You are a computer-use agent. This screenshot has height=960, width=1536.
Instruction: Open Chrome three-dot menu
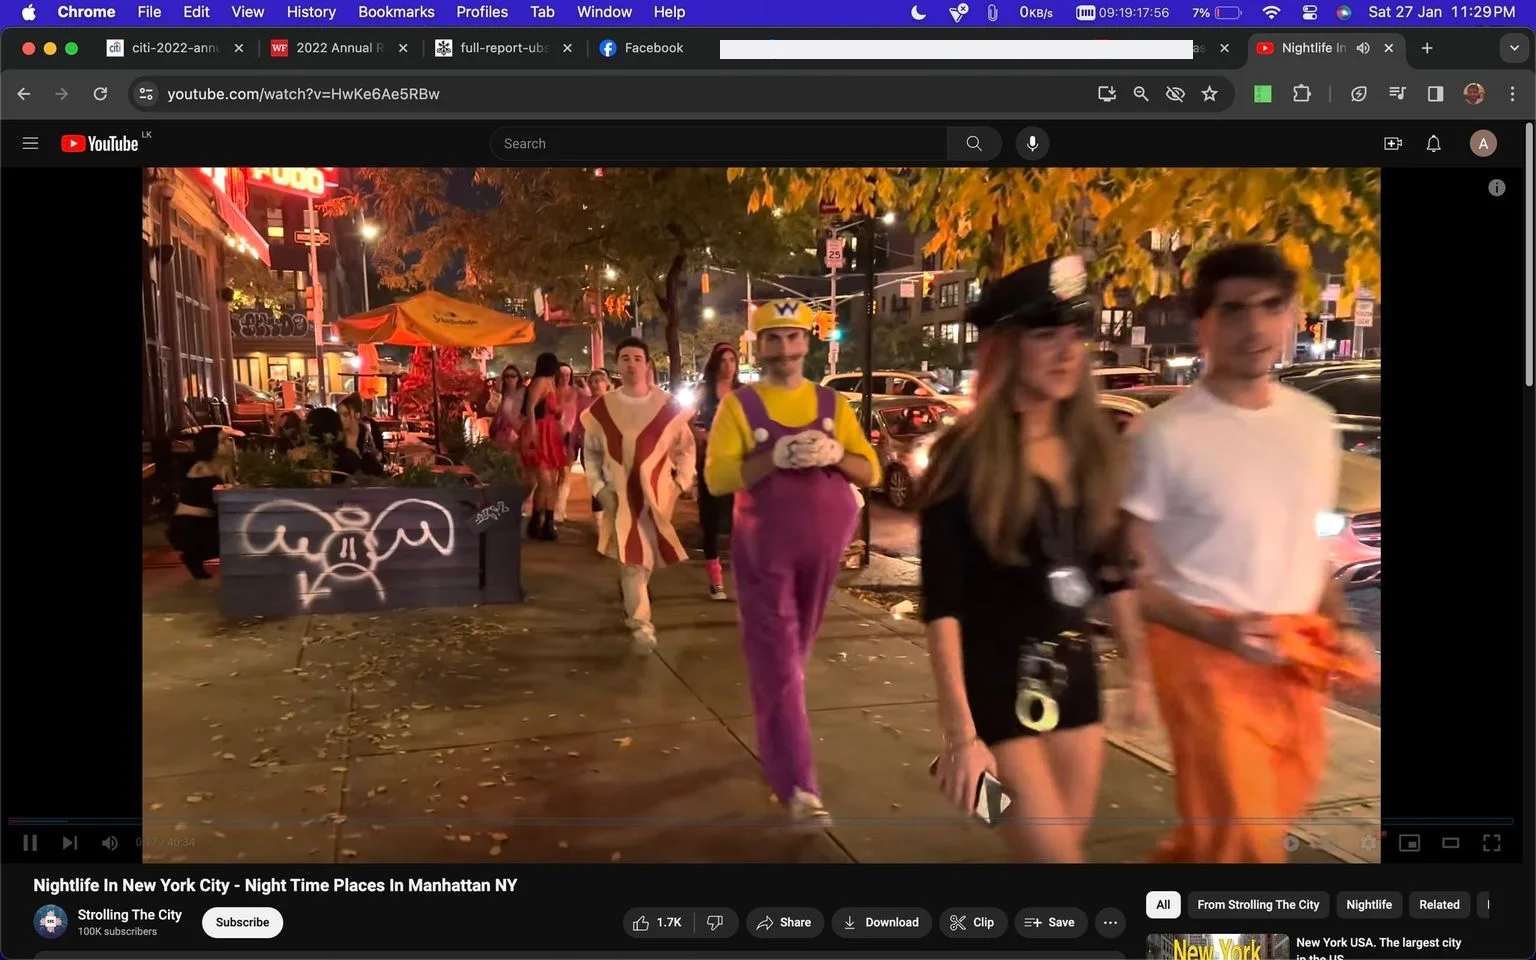point(1512,93)
